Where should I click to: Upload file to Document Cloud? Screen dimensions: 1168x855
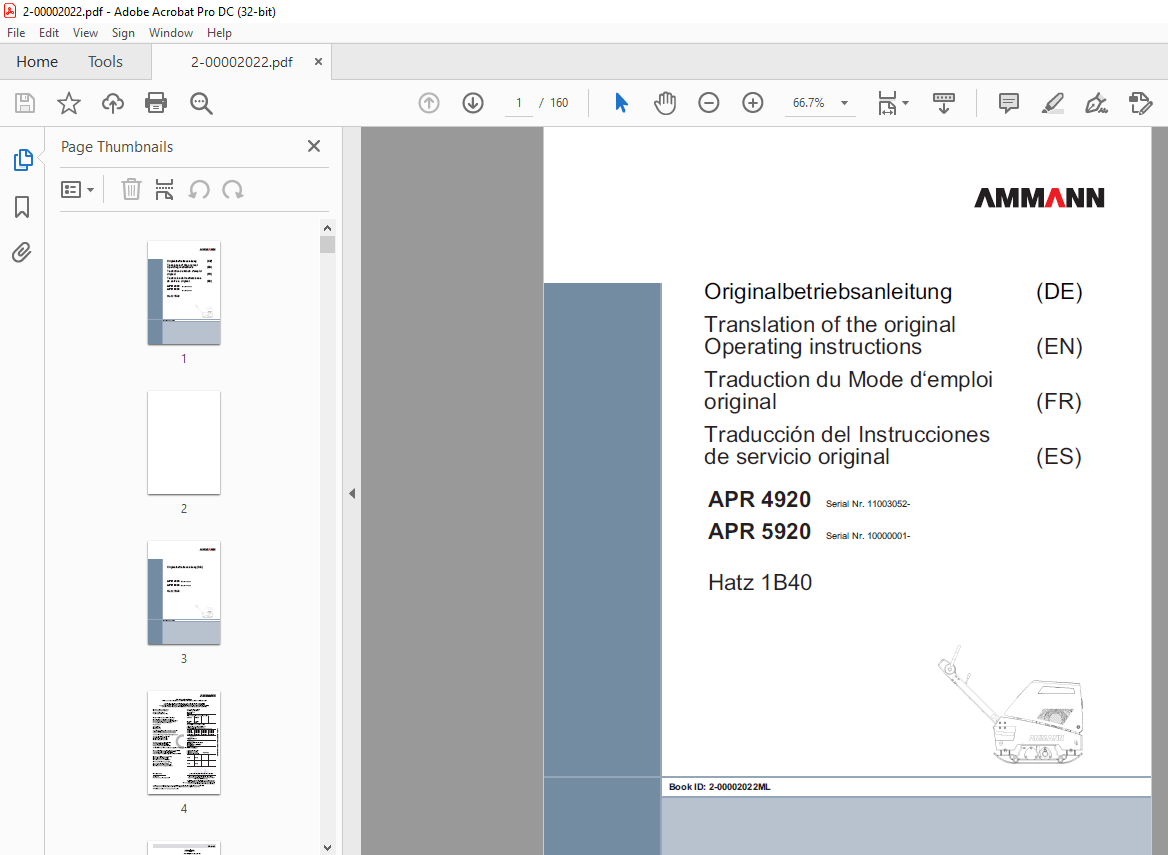click(112, 103)
